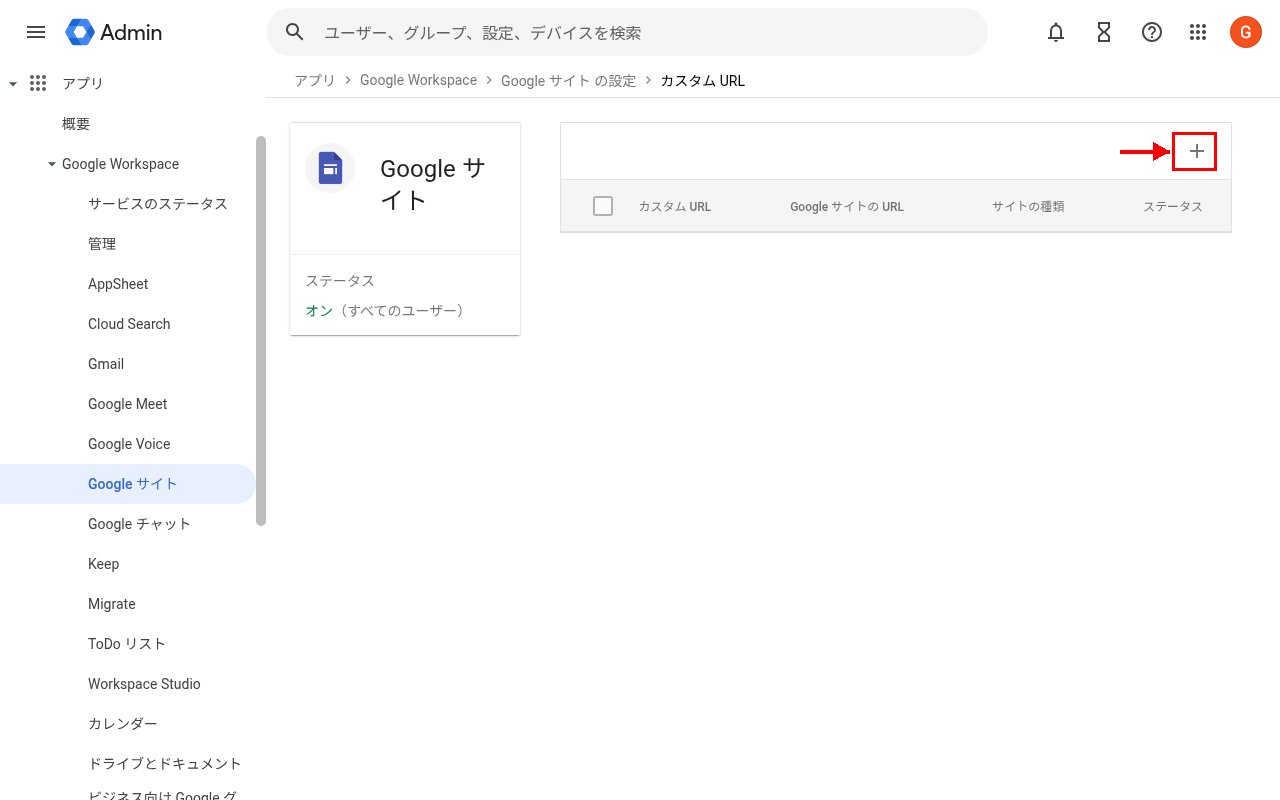Click the search magnifier icon
The image size is (1280, 800).
click(294, 32)
